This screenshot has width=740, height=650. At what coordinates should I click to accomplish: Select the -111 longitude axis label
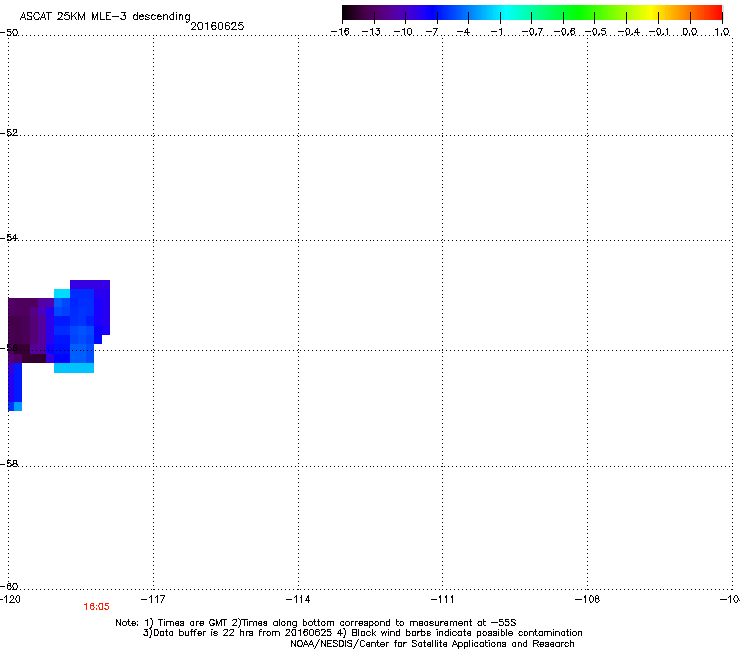443,599
